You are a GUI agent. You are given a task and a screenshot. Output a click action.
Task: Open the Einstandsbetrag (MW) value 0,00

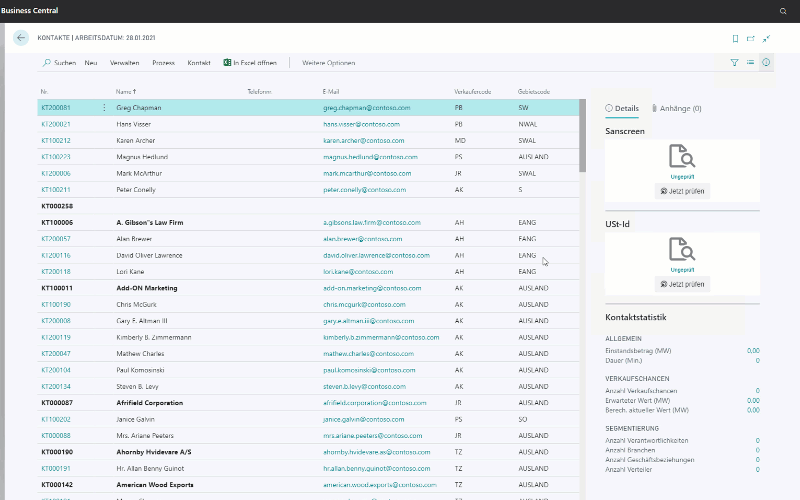pyautogui.click(x=753, y=351)
